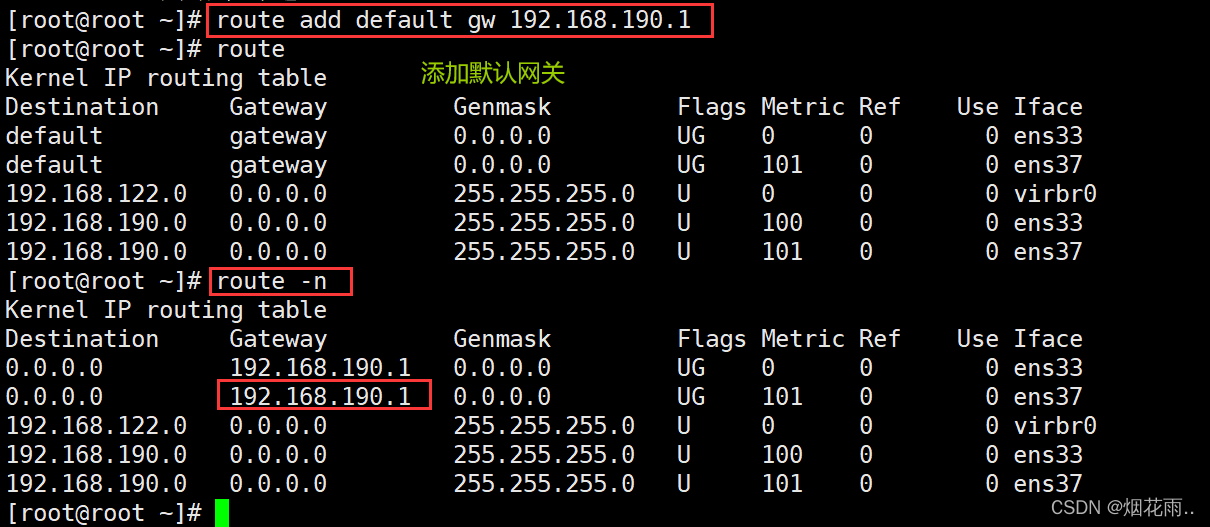
Task: Click the final empty '[root@root ~]#' prompt
Action: (x=103, y=513)
